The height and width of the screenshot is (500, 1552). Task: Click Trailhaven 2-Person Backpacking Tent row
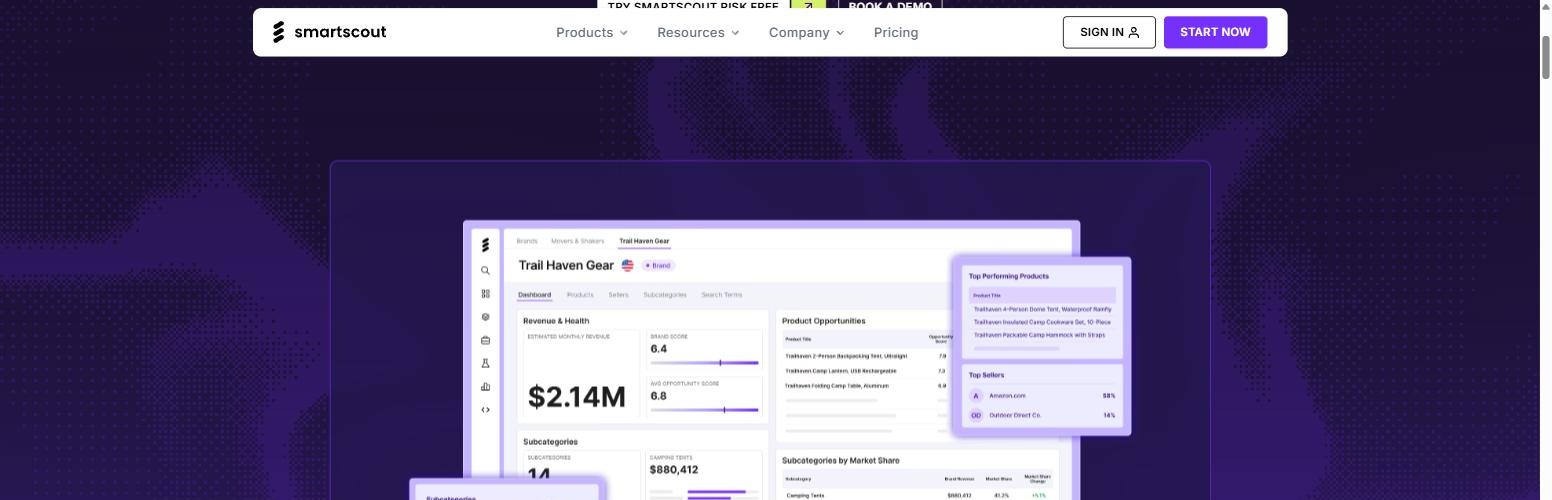865,356
